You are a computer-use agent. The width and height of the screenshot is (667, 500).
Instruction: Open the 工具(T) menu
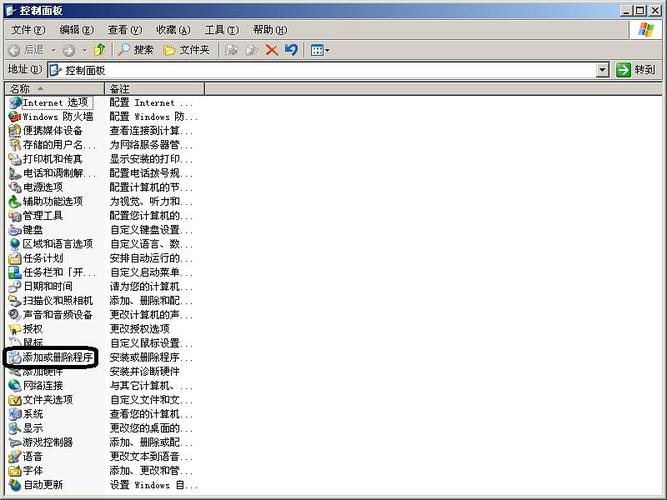[222, 30]
